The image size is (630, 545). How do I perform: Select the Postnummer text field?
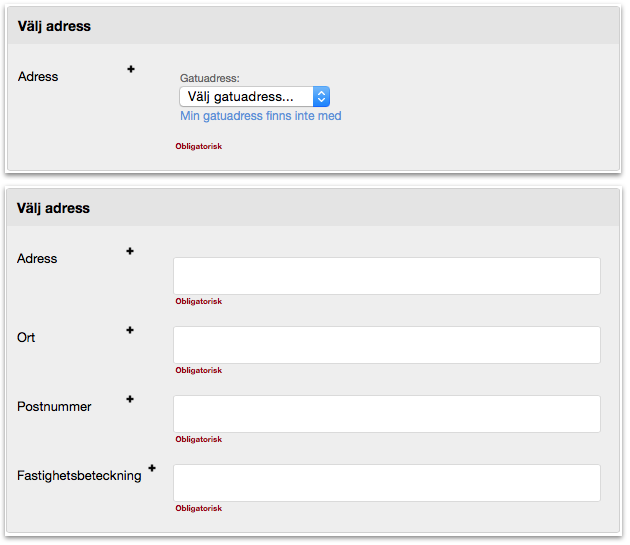point(386,414)
